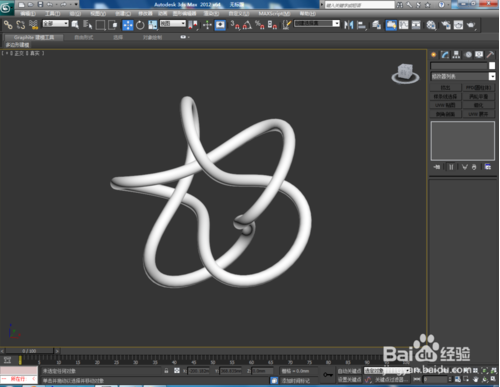Open the Rendered Frame Window icon
The width and height of the screenshot is (500, 387).
pos(458,25)
